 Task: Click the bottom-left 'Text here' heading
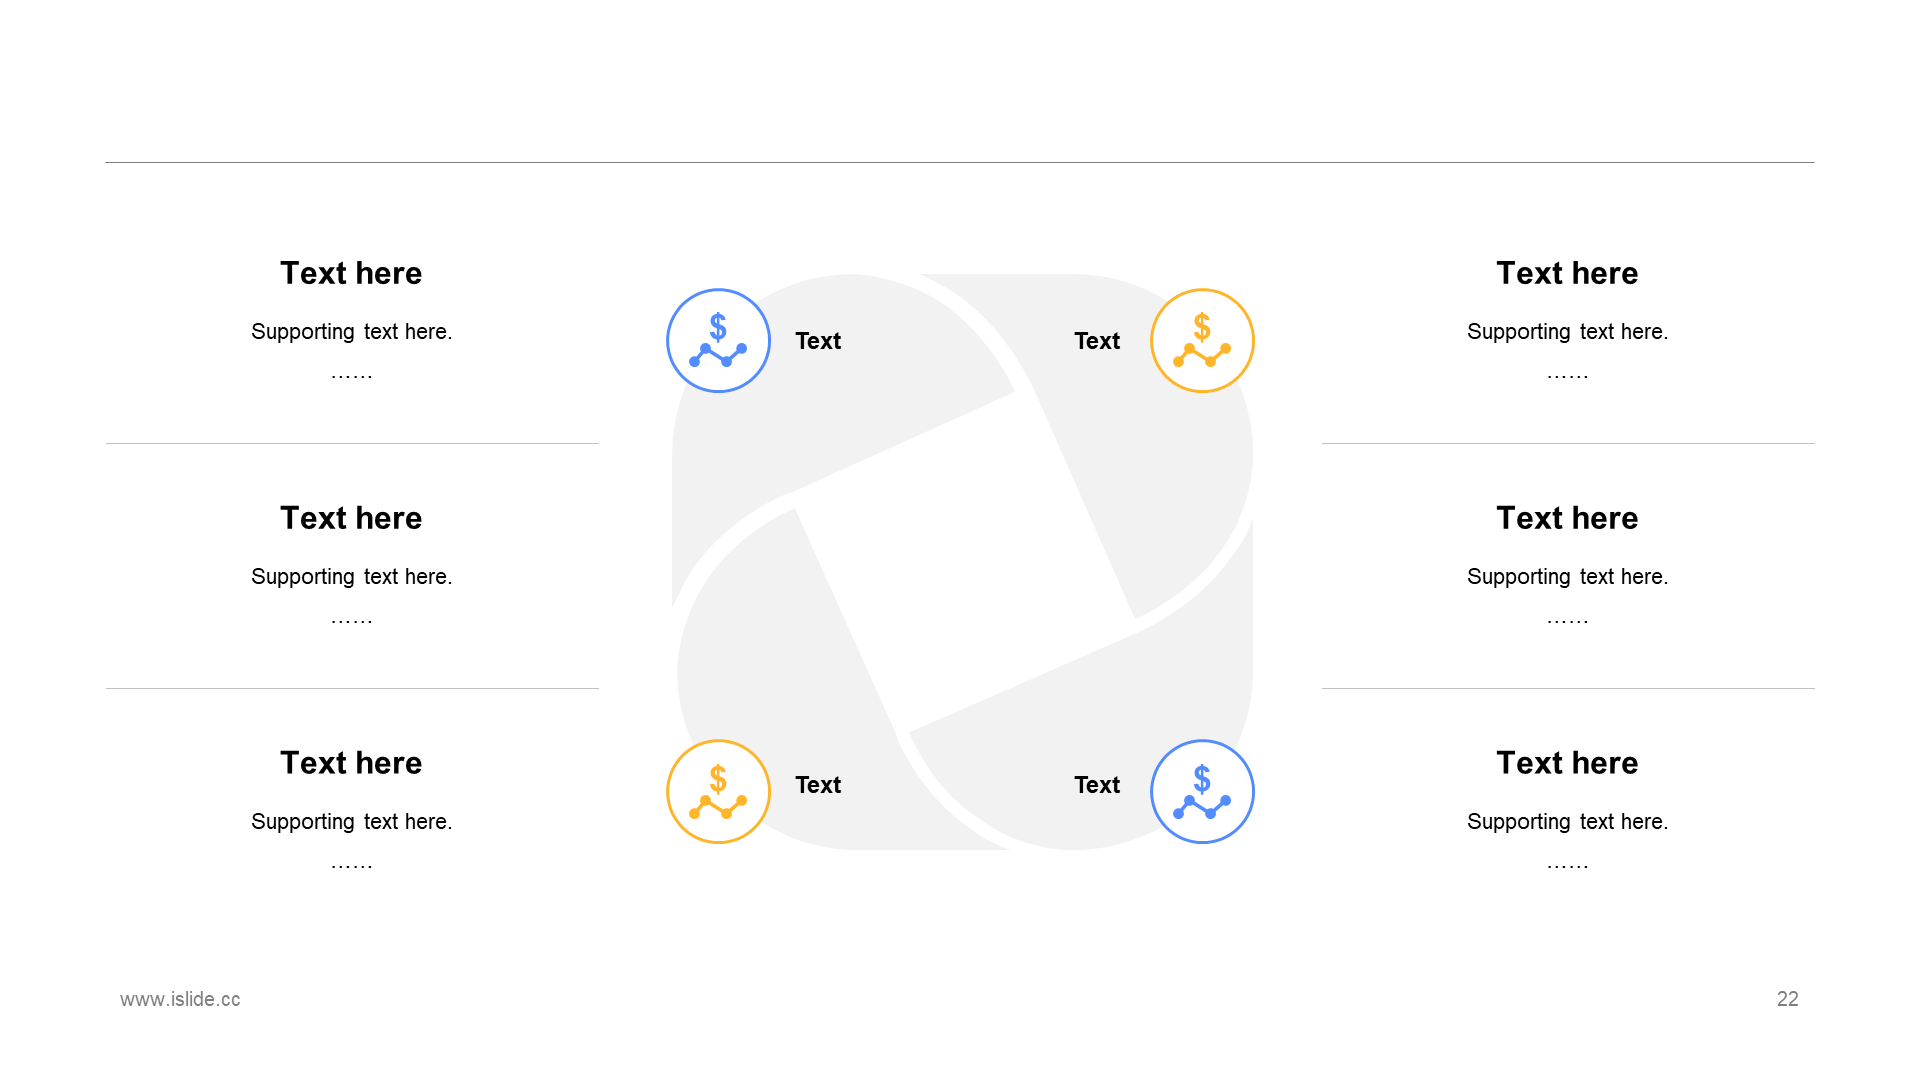[351, 763]
